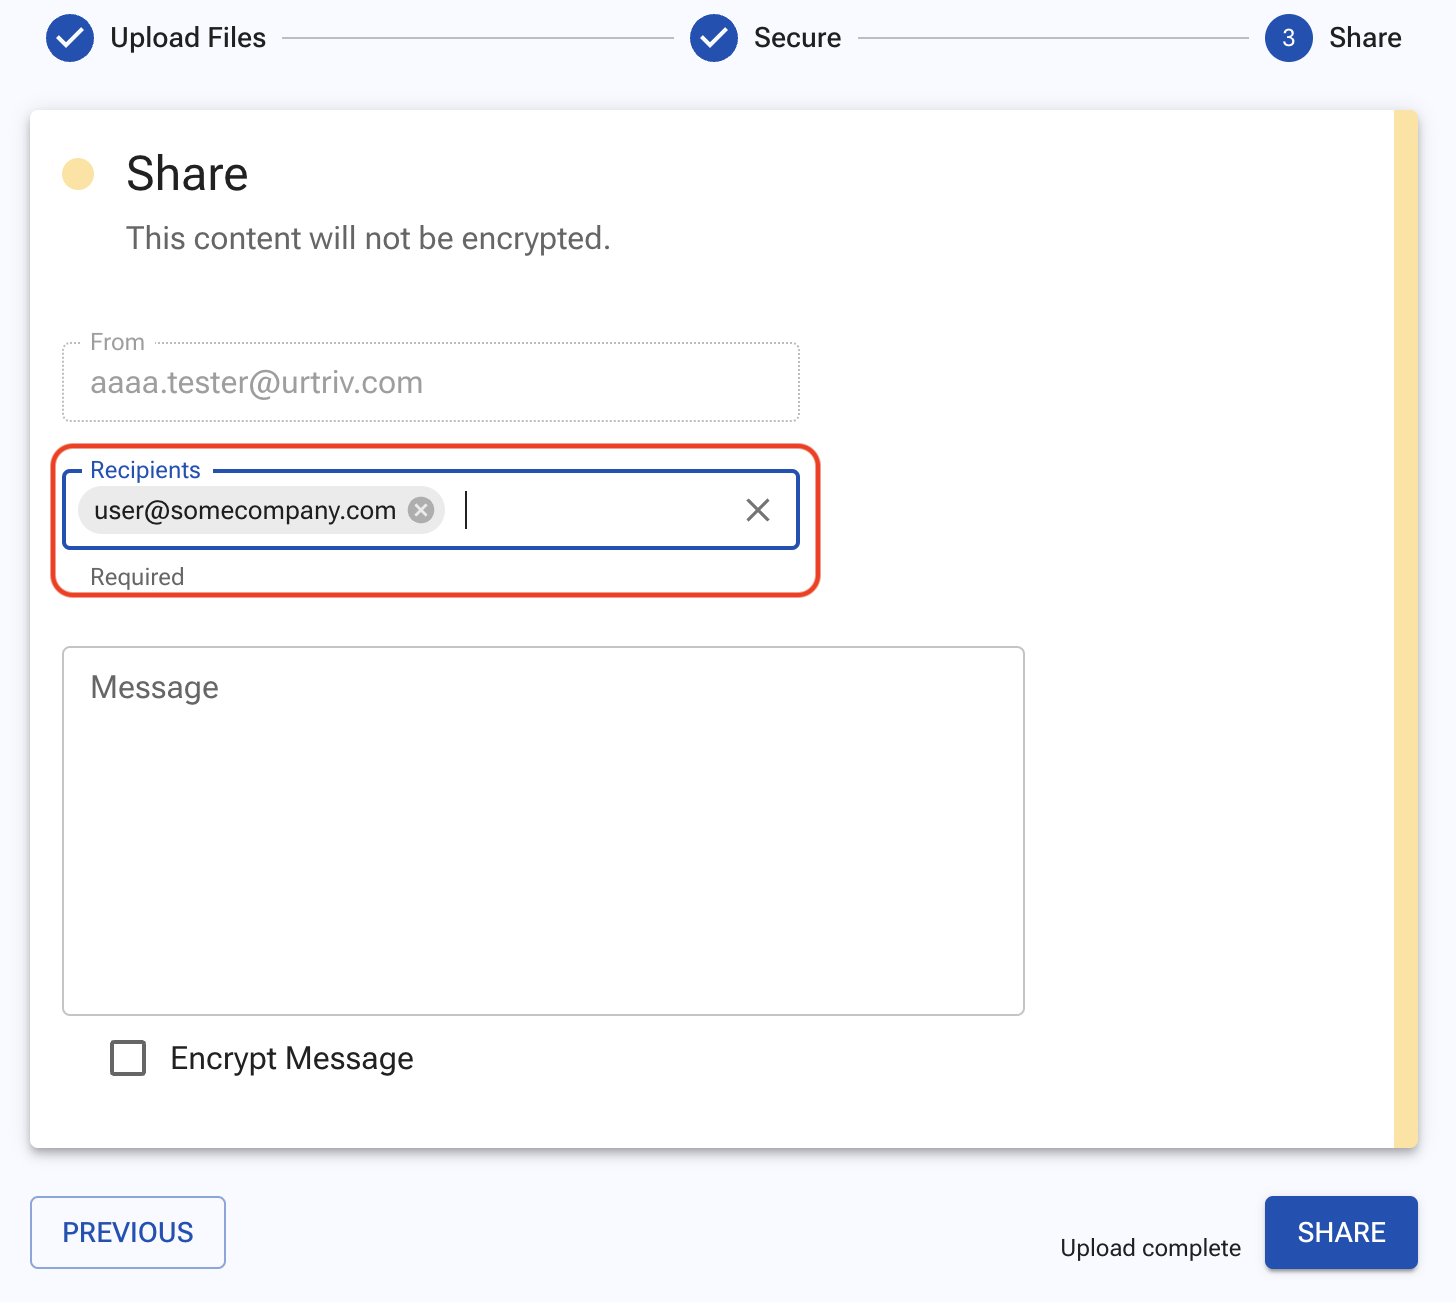Click the yellow dot beside the Share heading
This screenshot has height=1302, width=1456.
[x=79, y=173]
